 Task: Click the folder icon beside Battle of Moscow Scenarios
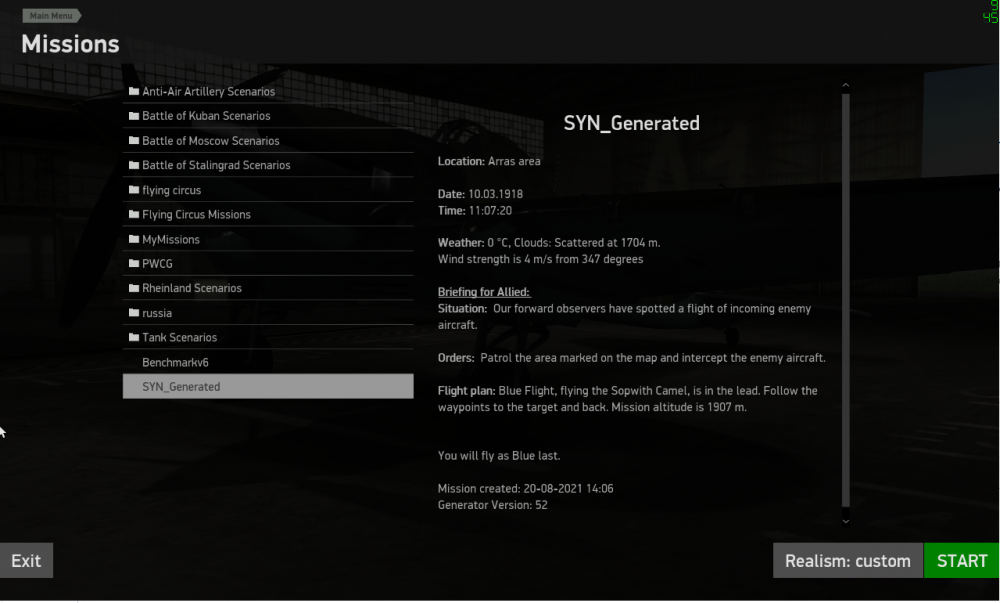click(x=134, y=140)
